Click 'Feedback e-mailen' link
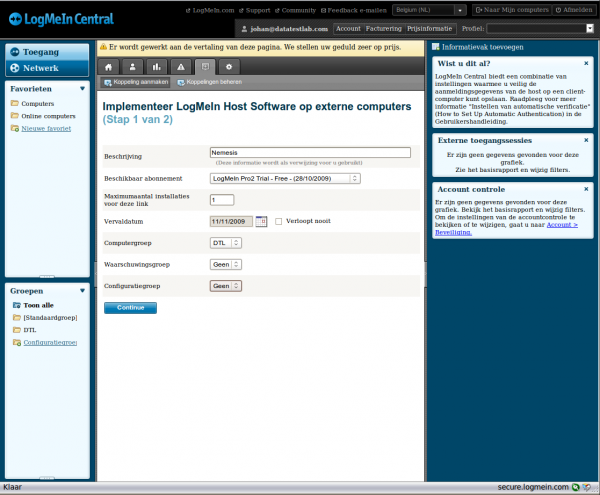Viewport: 600px width, 495px height. [x=354, y=10]
